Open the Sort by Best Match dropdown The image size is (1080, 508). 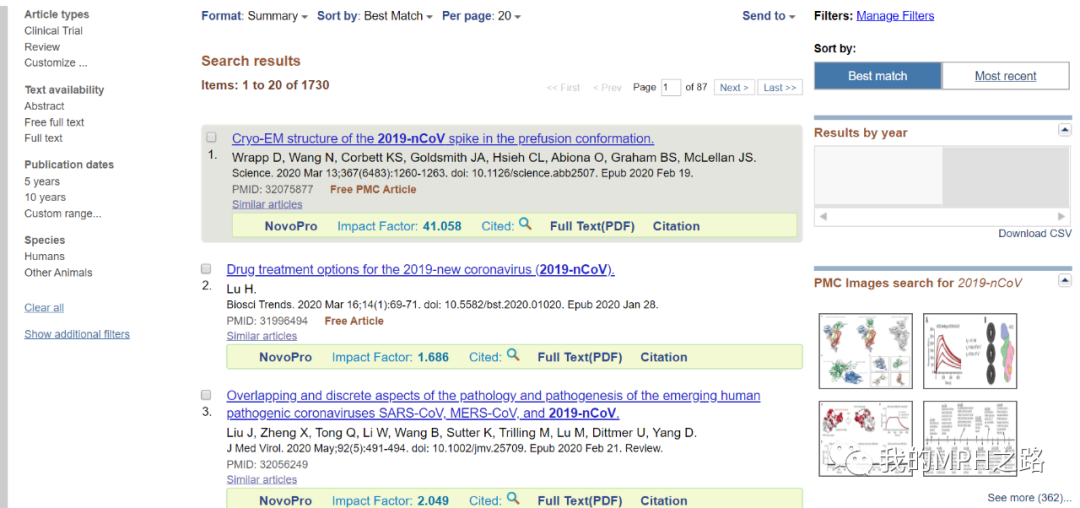[x=375, y=16]
